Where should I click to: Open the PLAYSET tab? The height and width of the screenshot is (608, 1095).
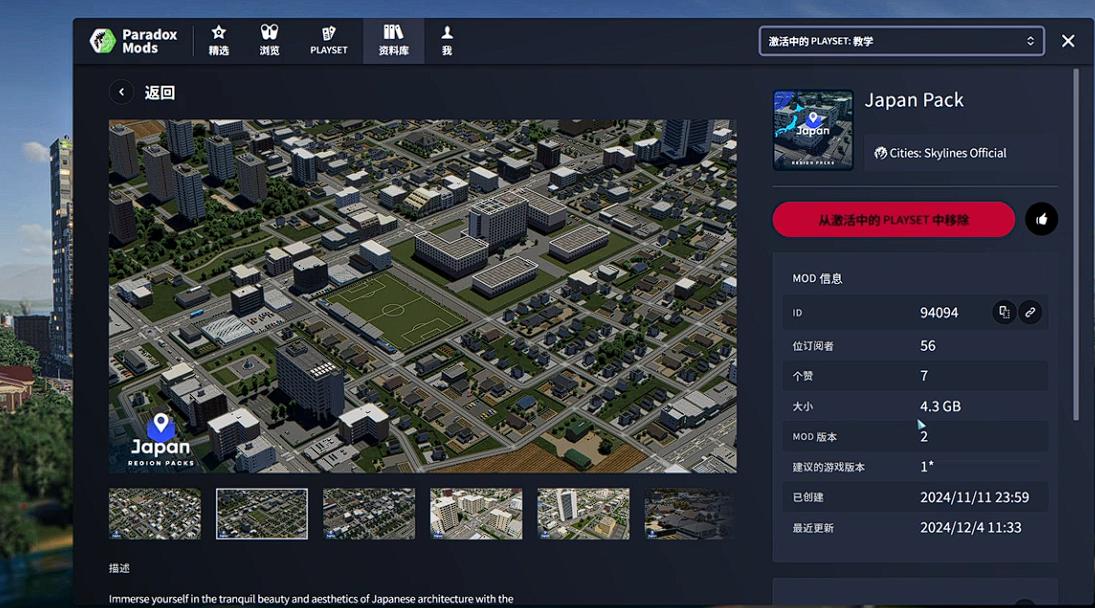328,40
